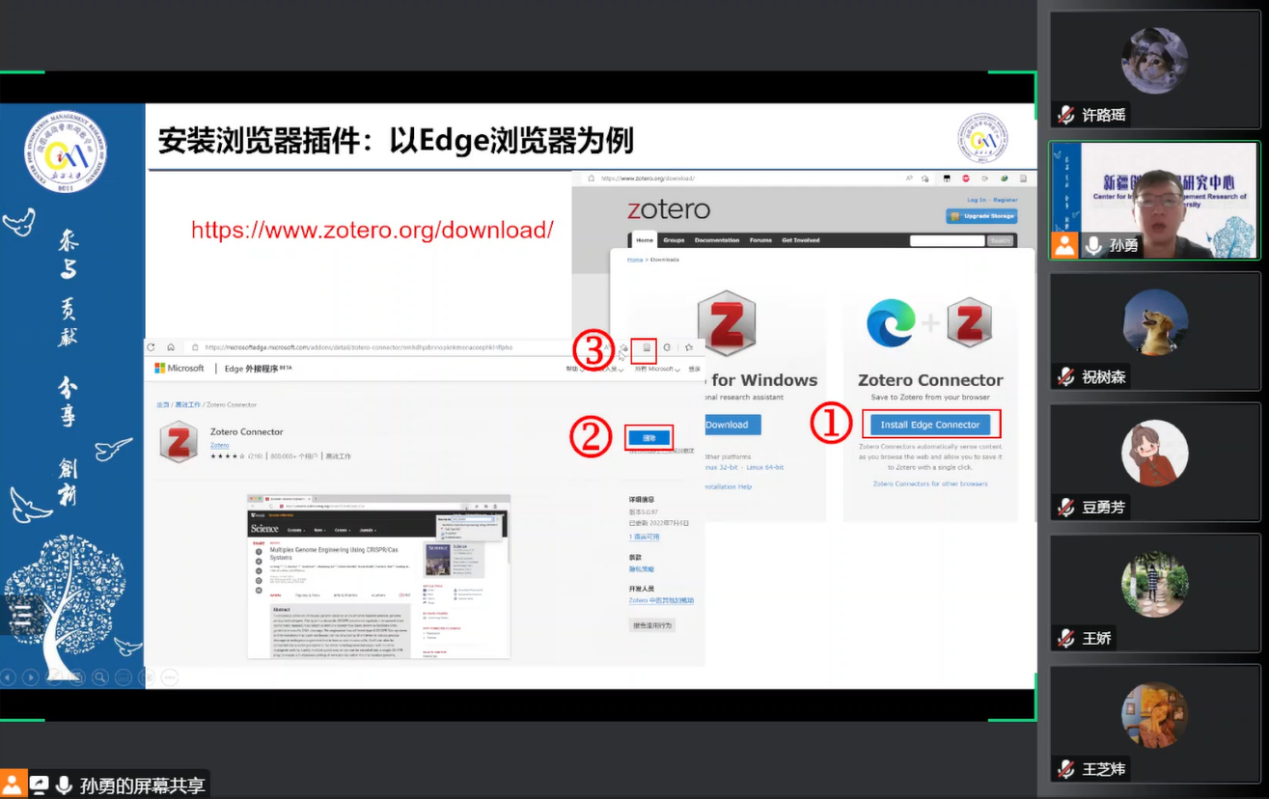Click the orange host badge on 孙勇's video
The image size is (1269, 799).
(1065, 245)
